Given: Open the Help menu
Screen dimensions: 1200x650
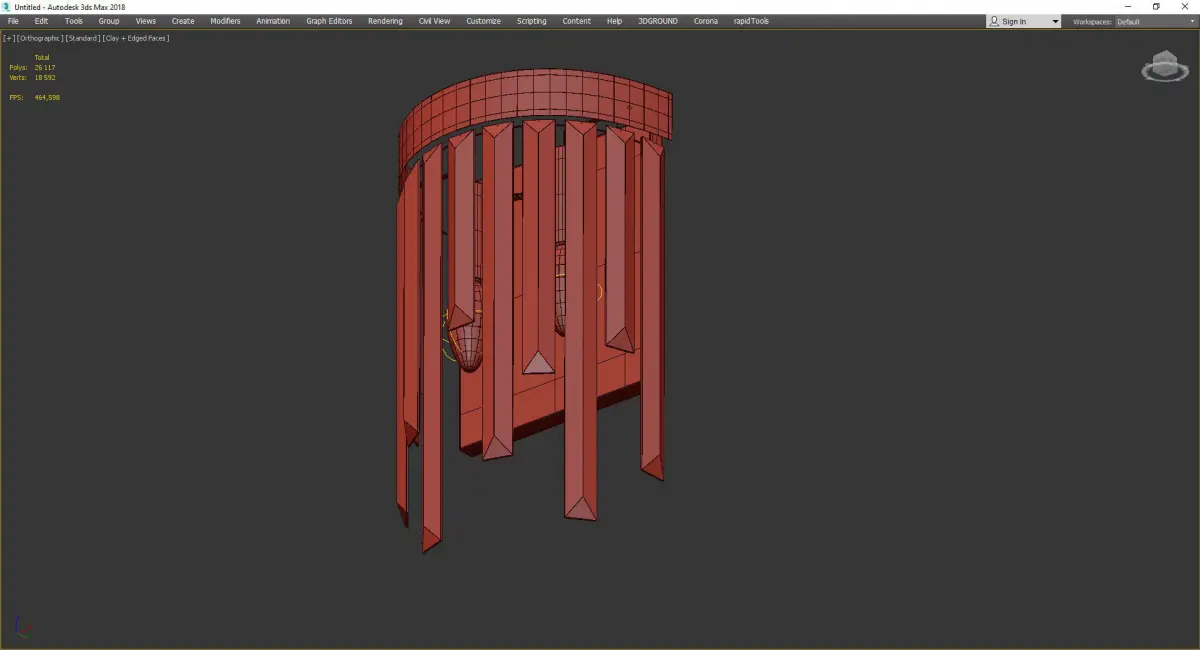Looking at the screenshot, I should click(x=614, y=21).
